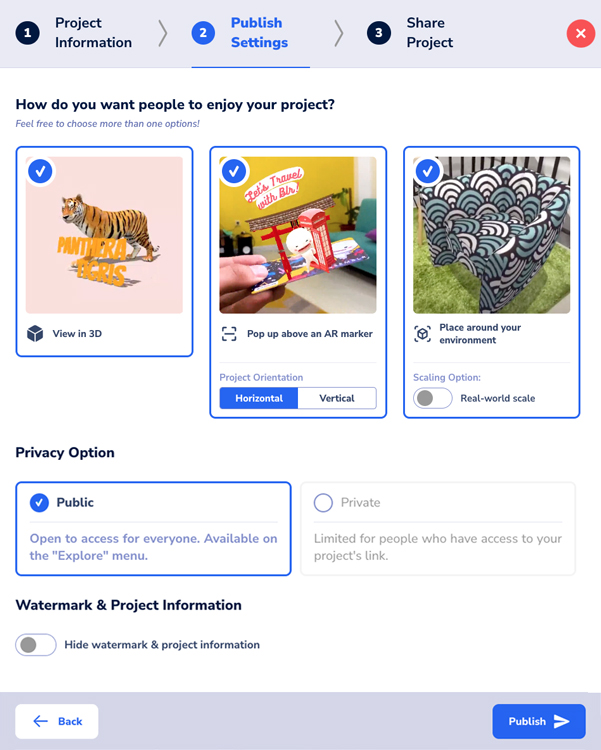Click the step 3 number circle
The width and height of the screenshot is (601, 750).
tap(378, 33)
